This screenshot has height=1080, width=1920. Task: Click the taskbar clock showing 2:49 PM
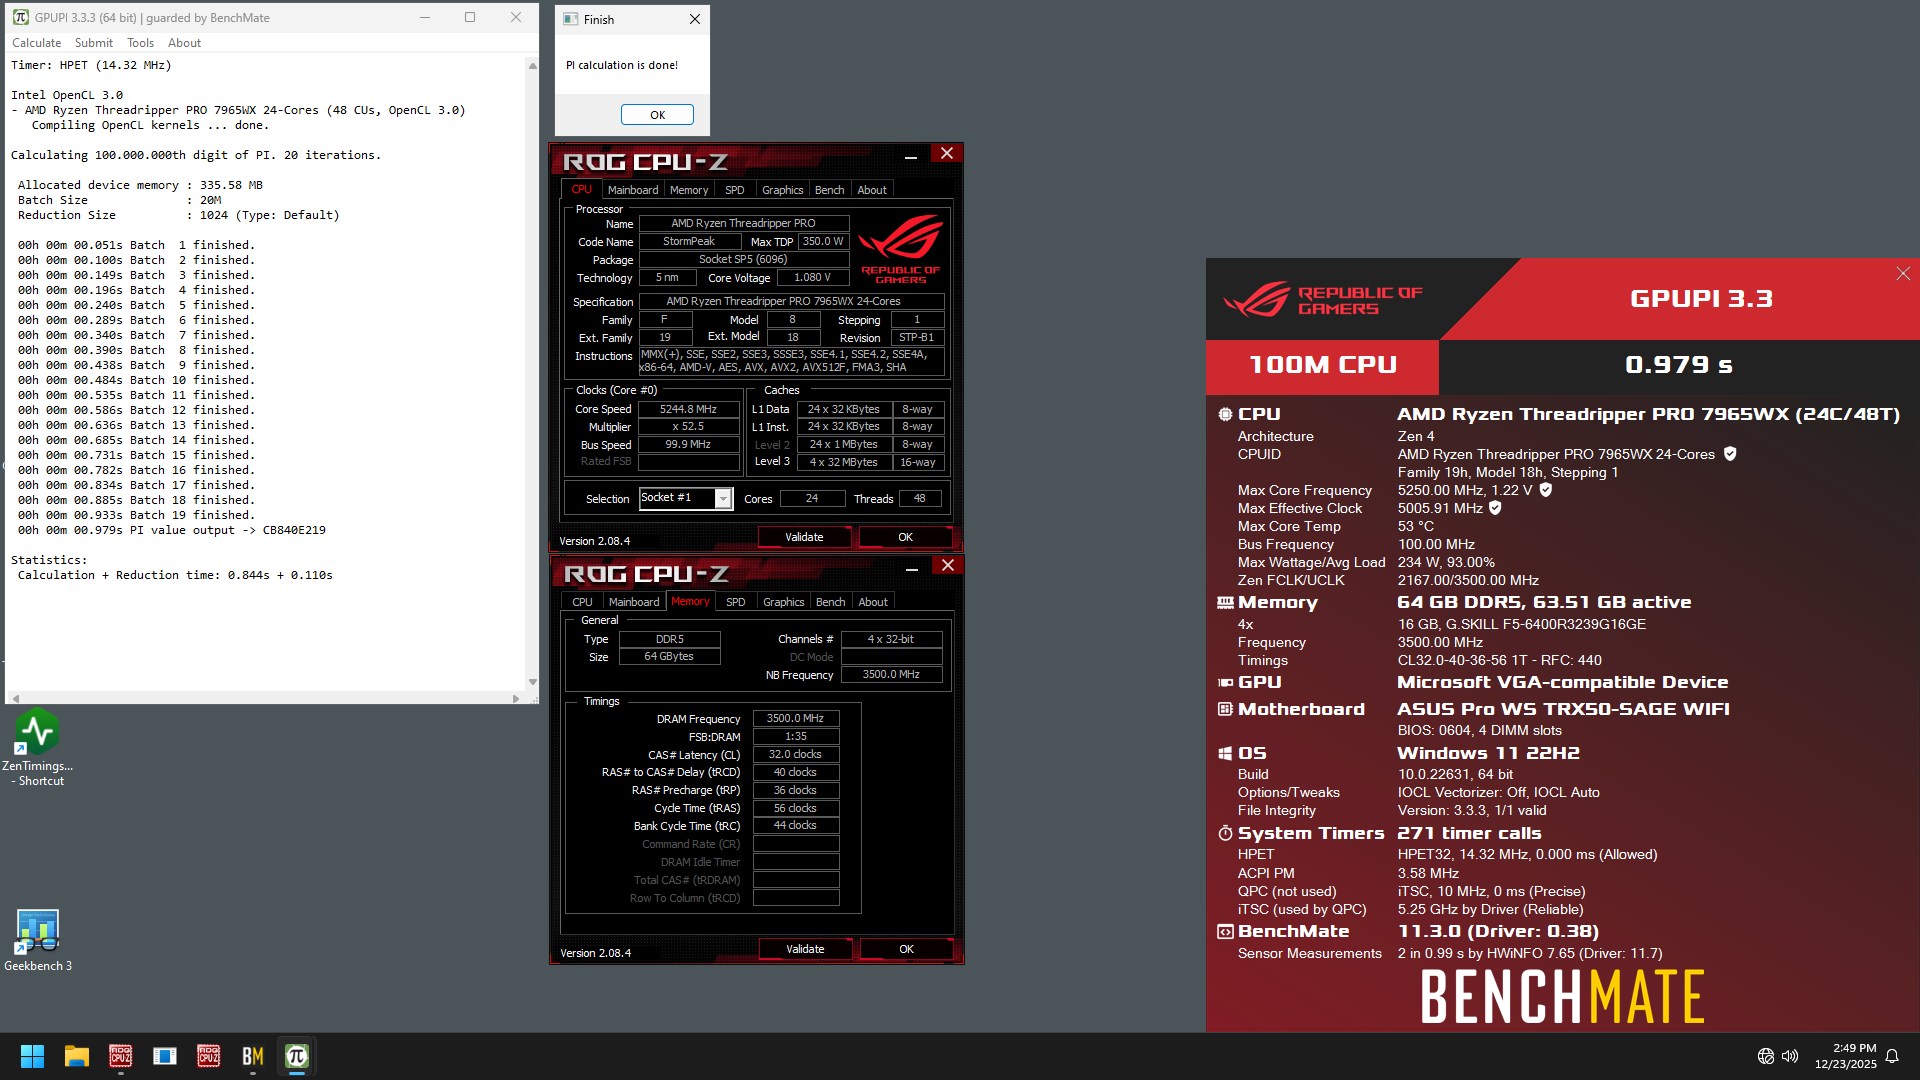click(x=1845, y=1056)
